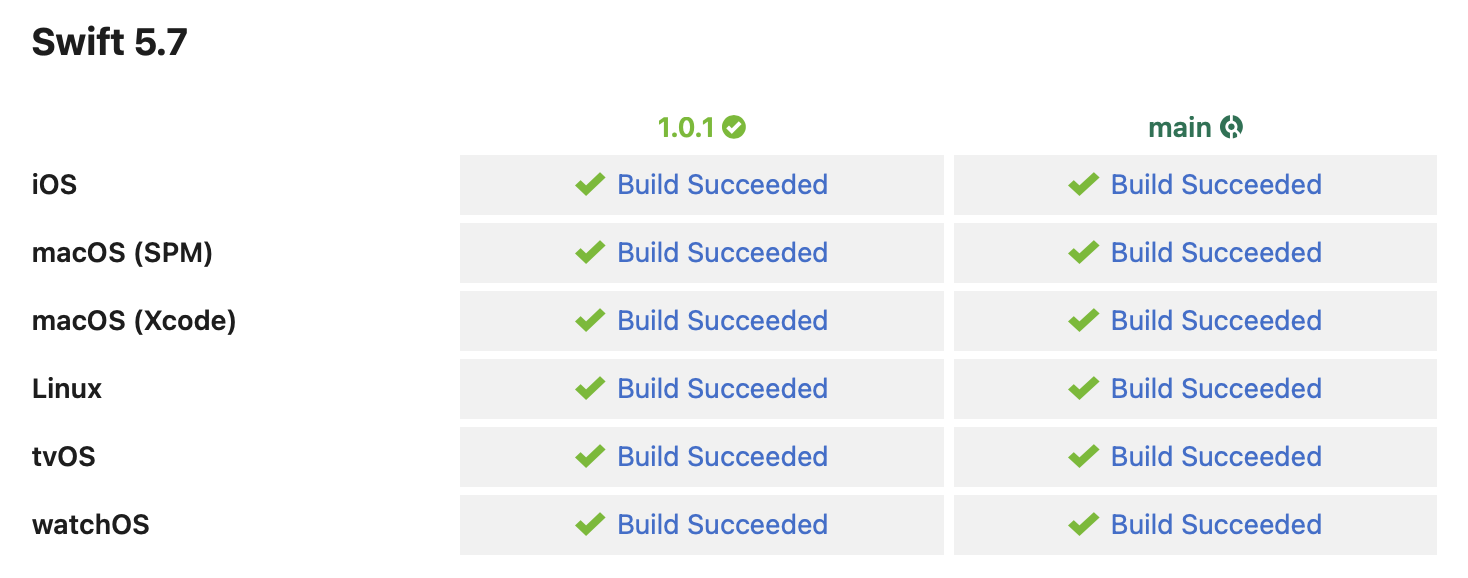This screenshot has height=578, width=1468.
Task: Click the checkmark in Linux 1.0.1 cell
Action: click(589, 388)
